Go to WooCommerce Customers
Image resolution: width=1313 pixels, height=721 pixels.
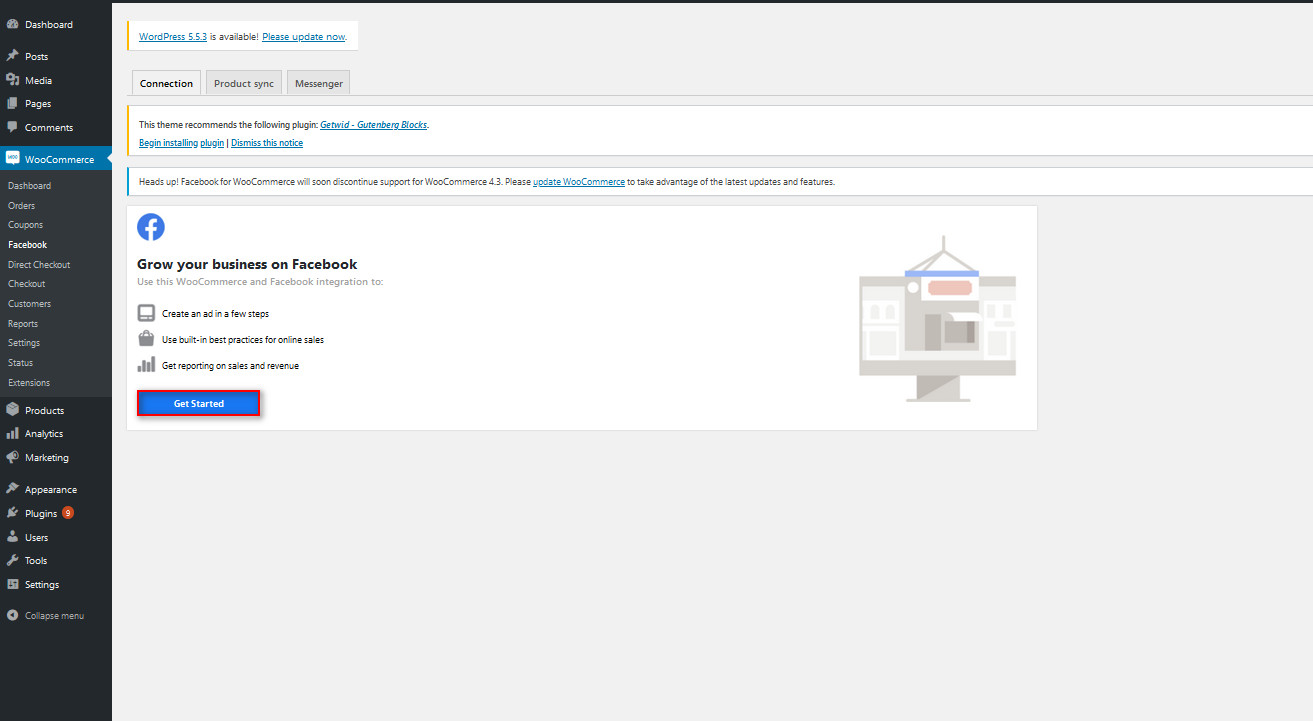(29, 303)
